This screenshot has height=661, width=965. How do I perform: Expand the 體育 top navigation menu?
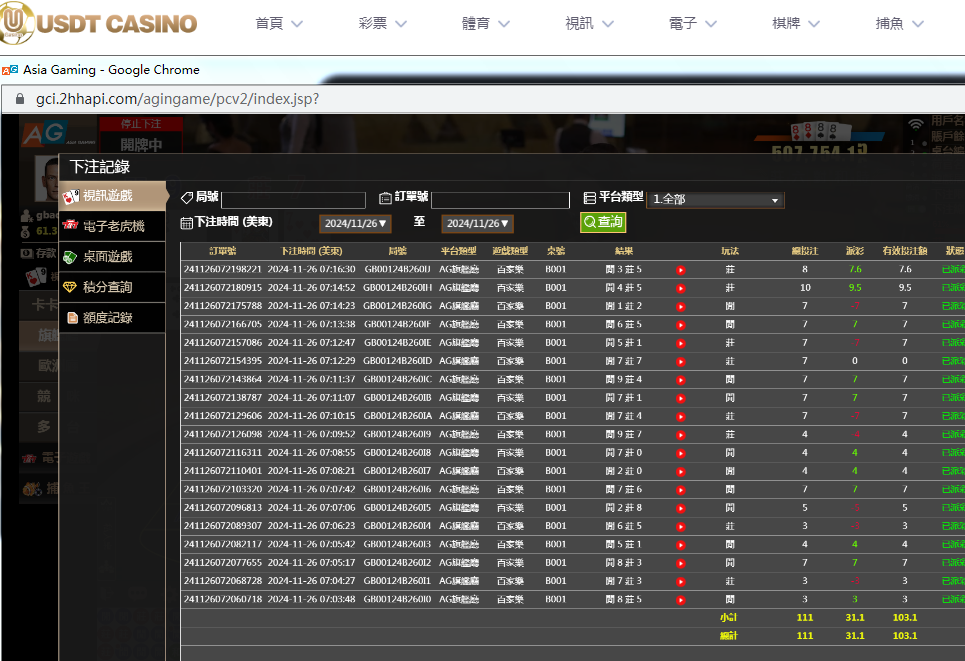click(x=485, y=23)
